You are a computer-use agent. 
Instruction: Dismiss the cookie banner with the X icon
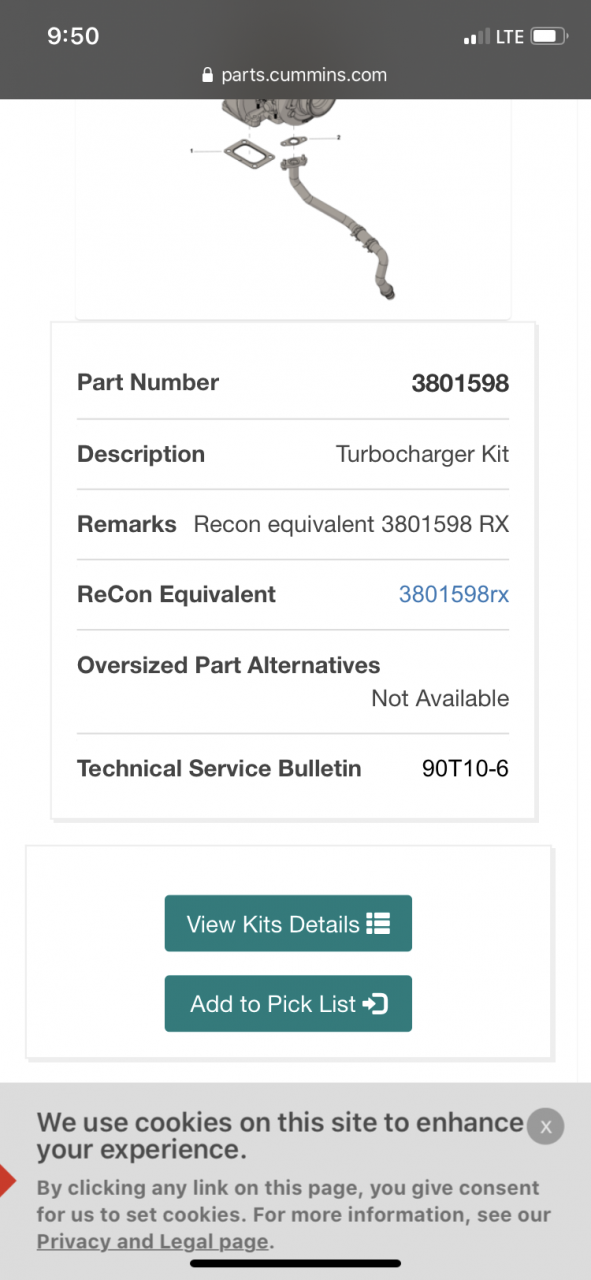[545, 1126]
